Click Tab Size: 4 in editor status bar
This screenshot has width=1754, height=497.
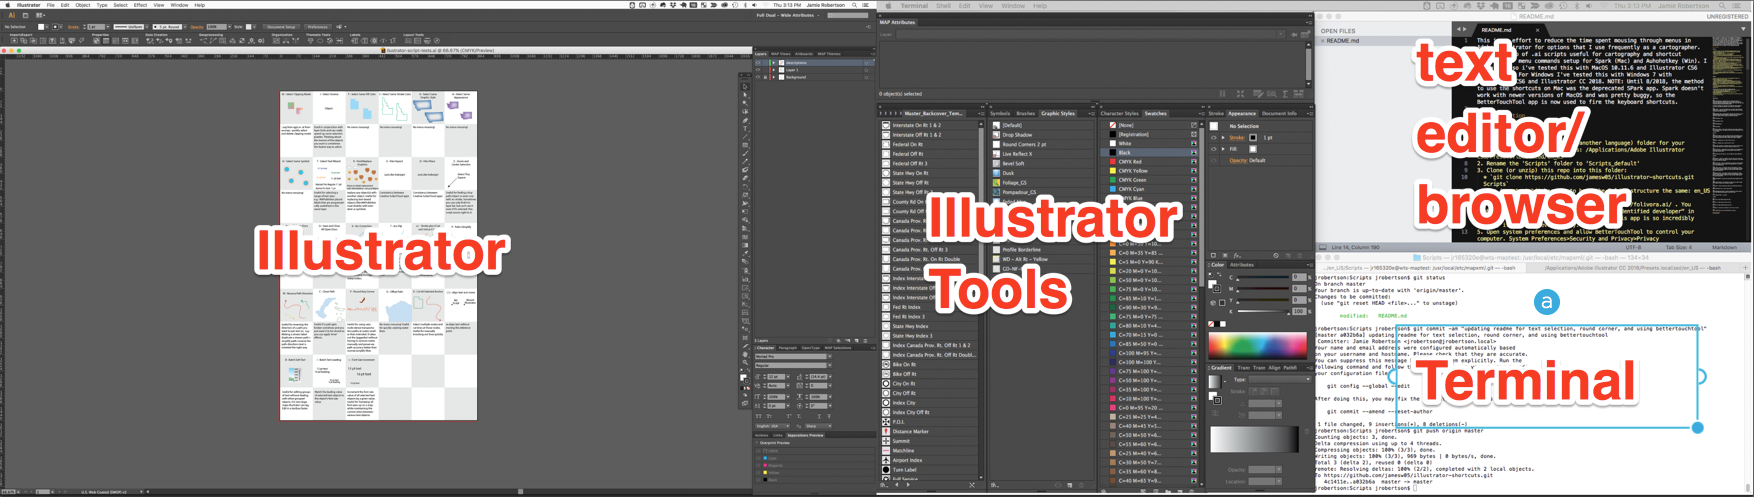(1679, 247)
